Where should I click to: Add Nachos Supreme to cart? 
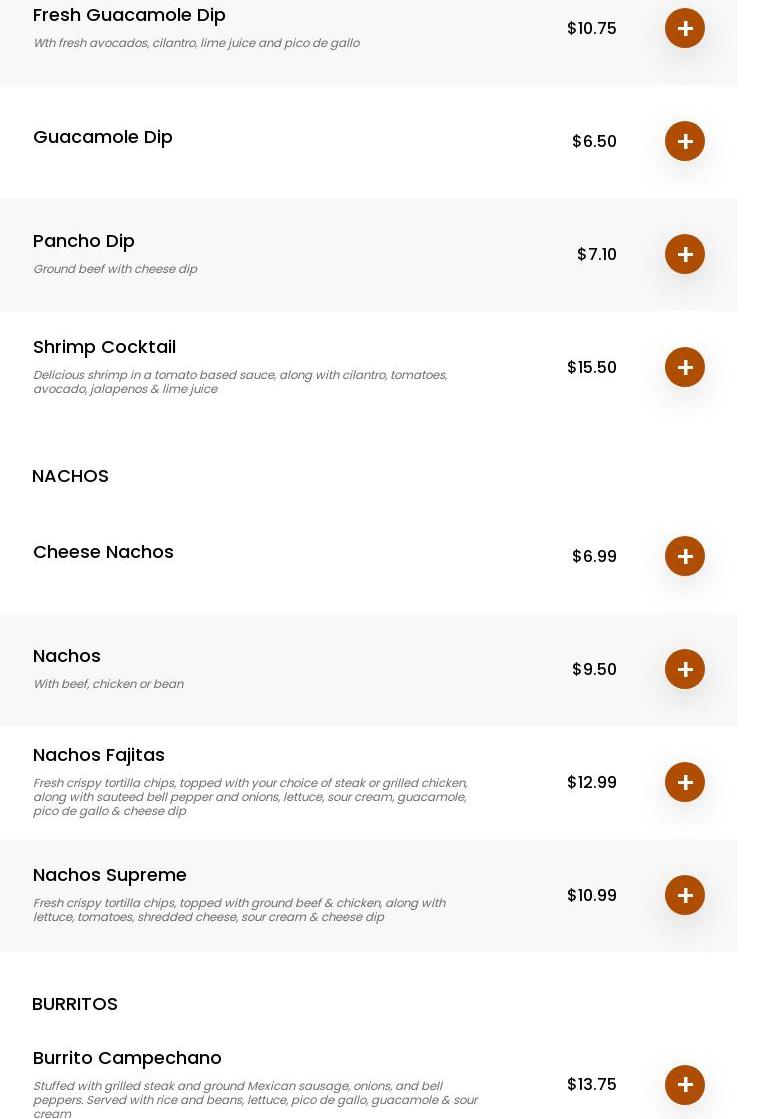(x=684, y=895)
